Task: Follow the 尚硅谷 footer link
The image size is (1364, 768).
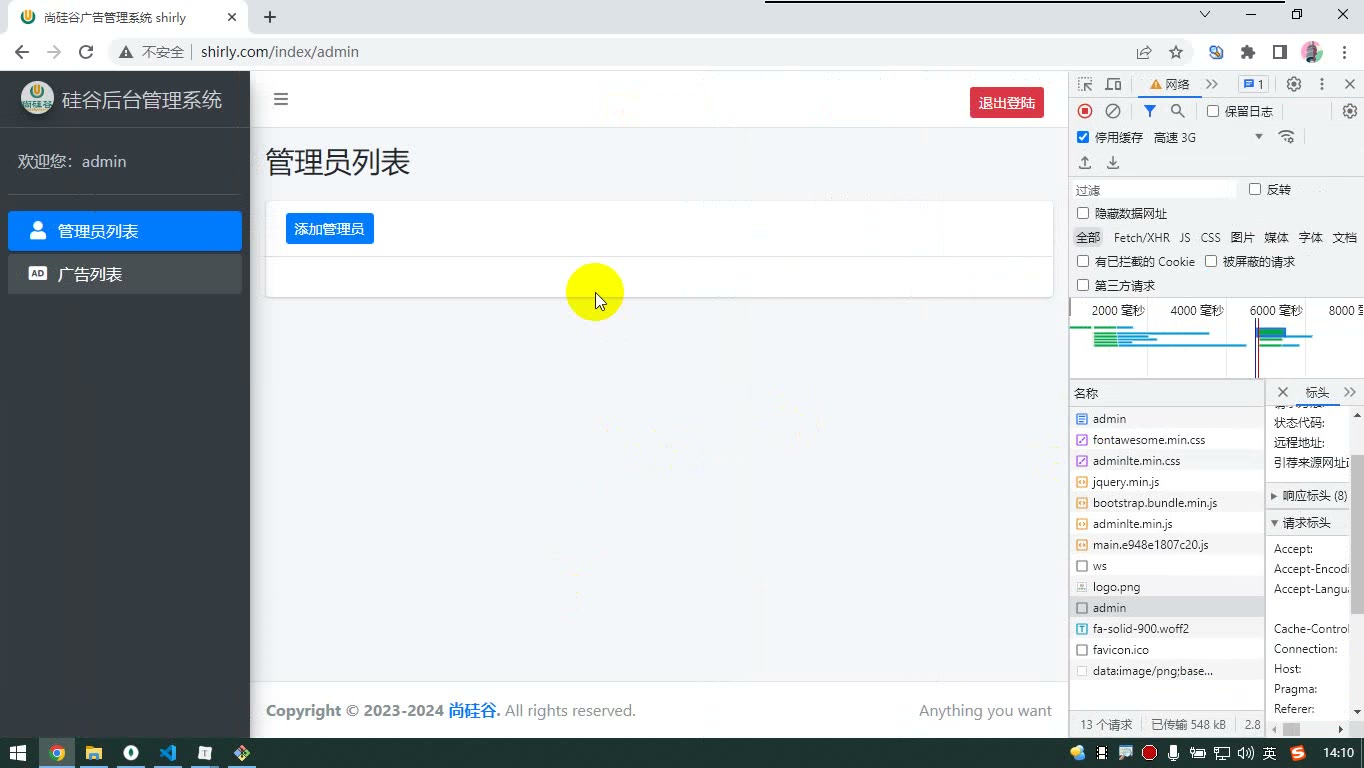Action: click(x=473, y=711)
